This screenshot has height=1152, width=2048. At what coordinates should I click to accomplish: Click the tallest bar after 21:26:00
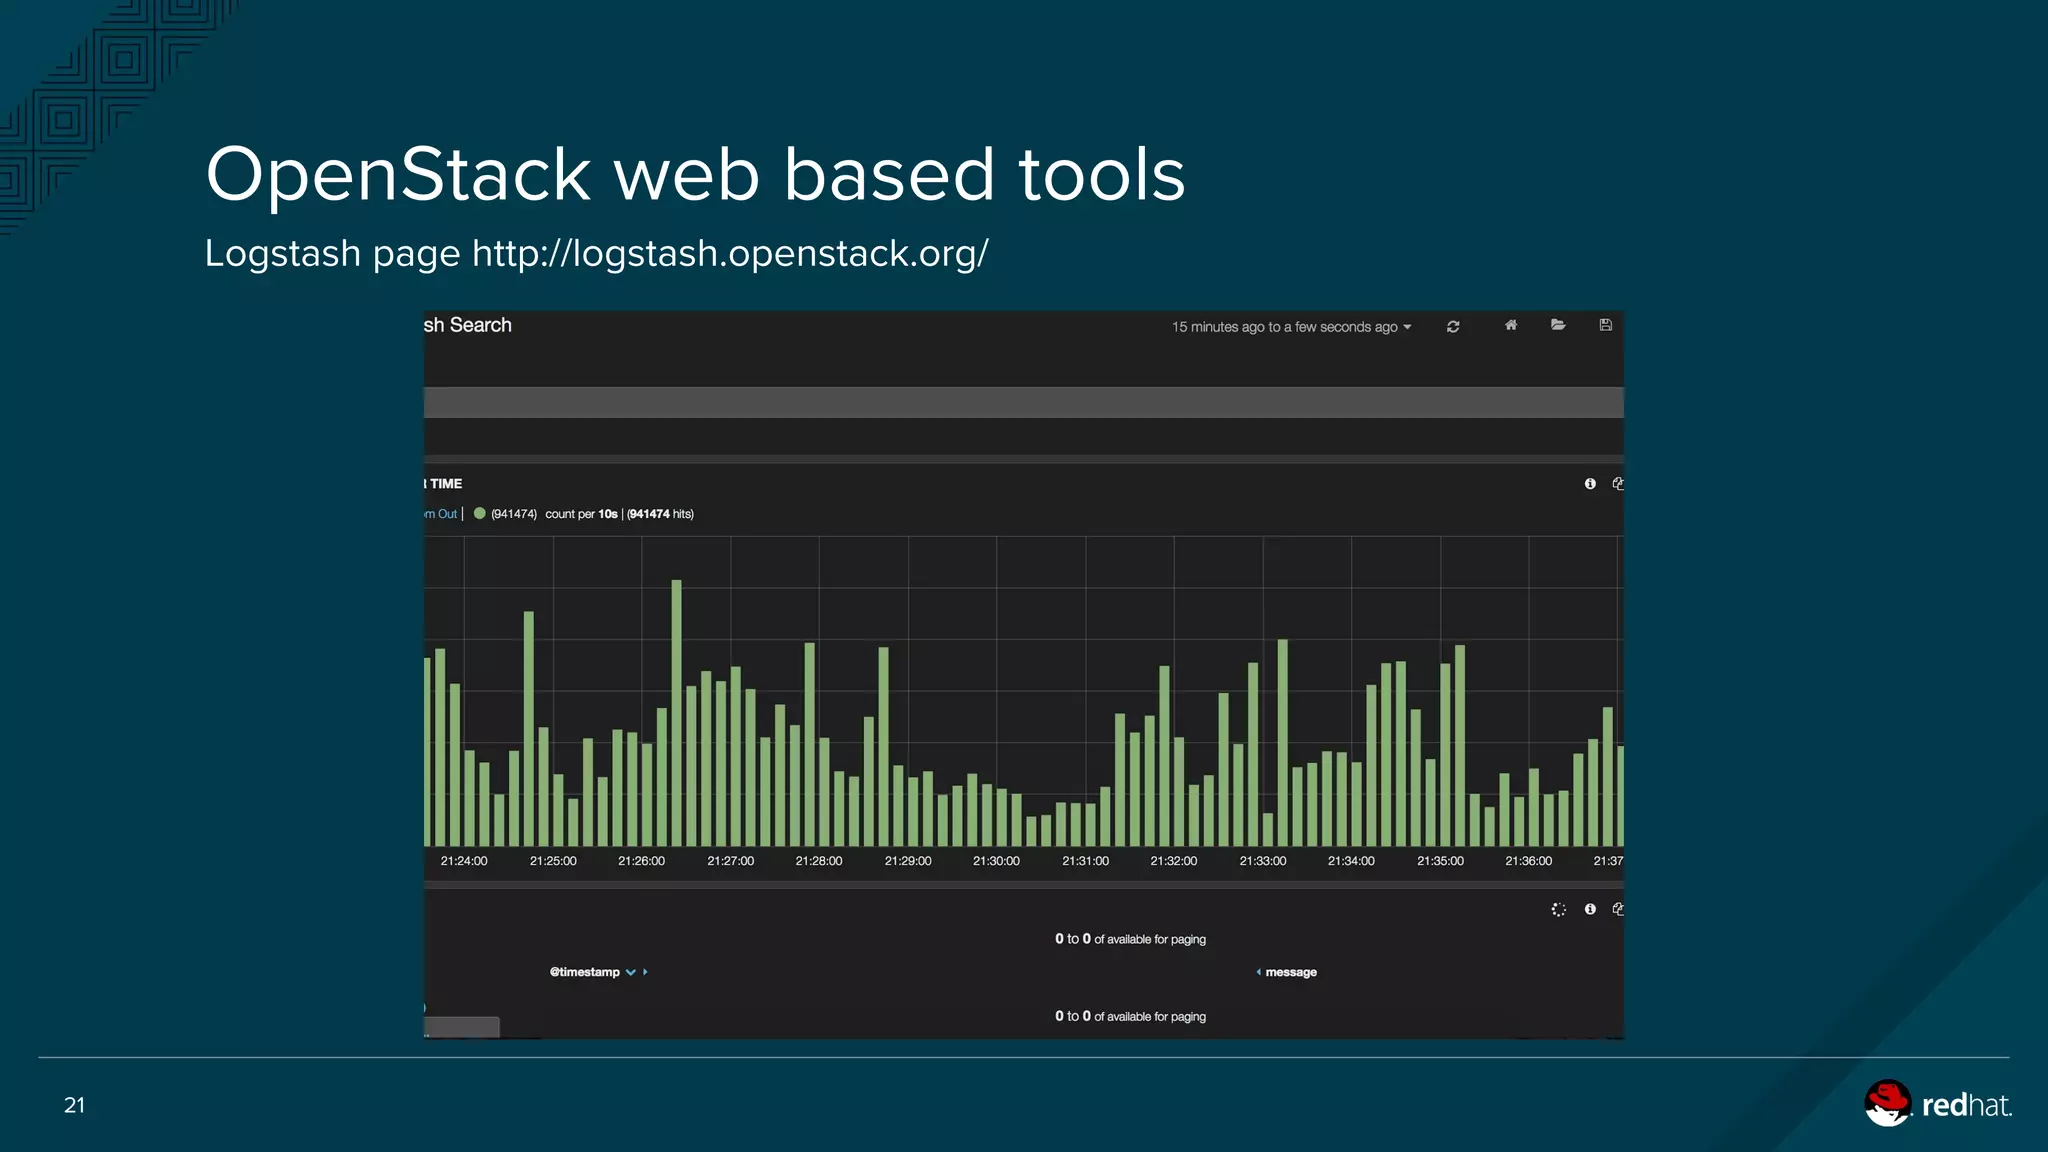(677, 712)
